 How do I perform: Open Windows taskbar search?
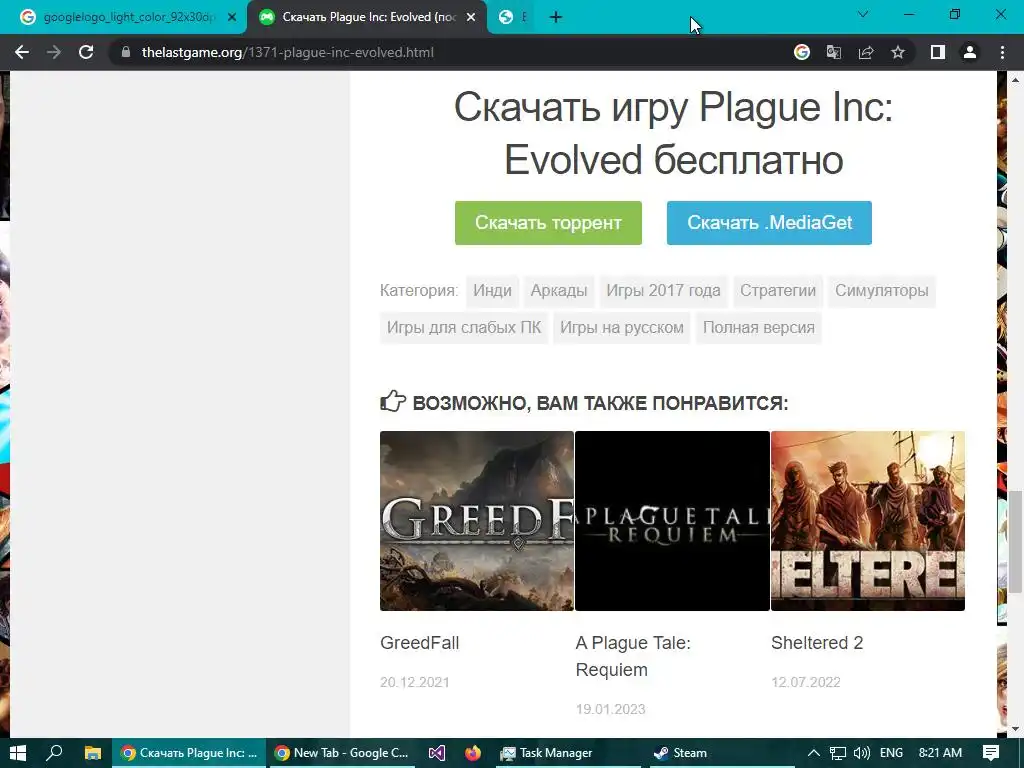click(x=54, y=753)
